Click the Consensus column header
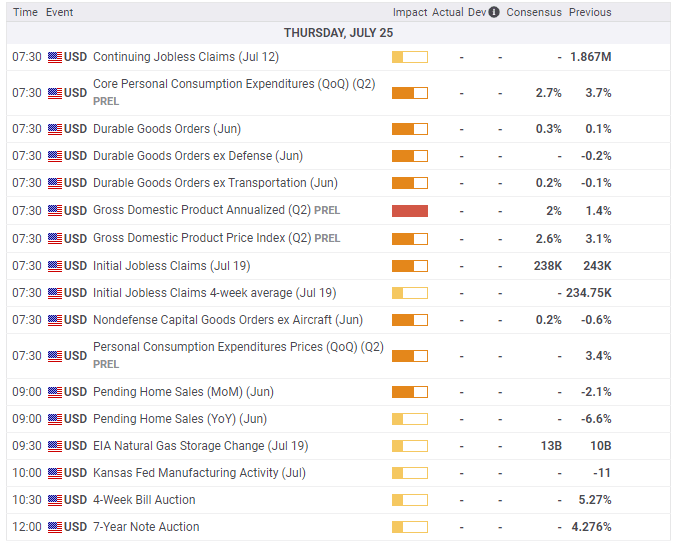 tap(534, 12)
